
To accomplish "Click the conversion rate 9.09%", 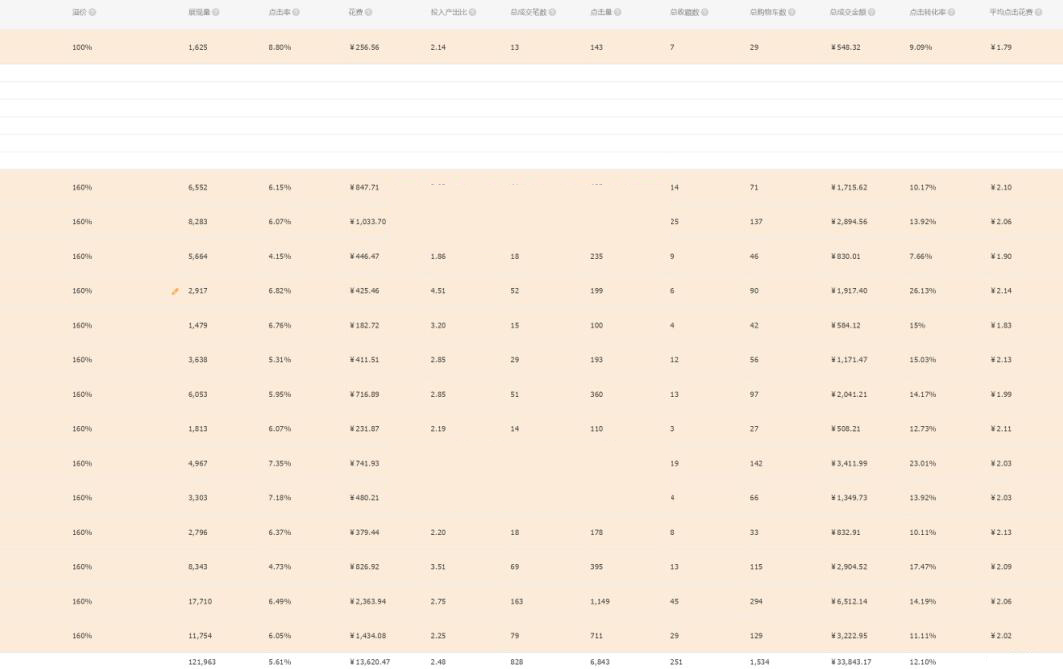I will coord(921,47).
